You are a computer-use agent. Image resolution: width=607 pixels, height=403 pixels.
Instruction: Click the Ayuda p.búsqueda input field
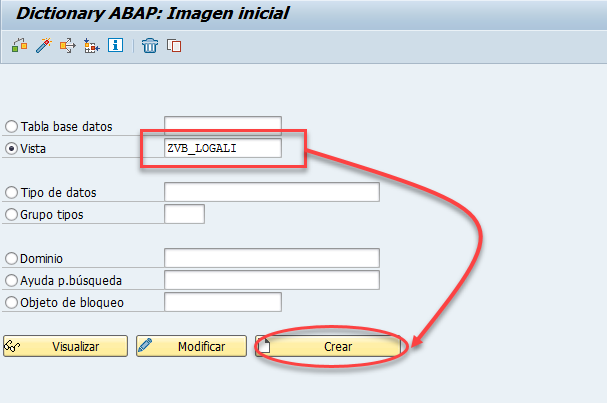272,280
